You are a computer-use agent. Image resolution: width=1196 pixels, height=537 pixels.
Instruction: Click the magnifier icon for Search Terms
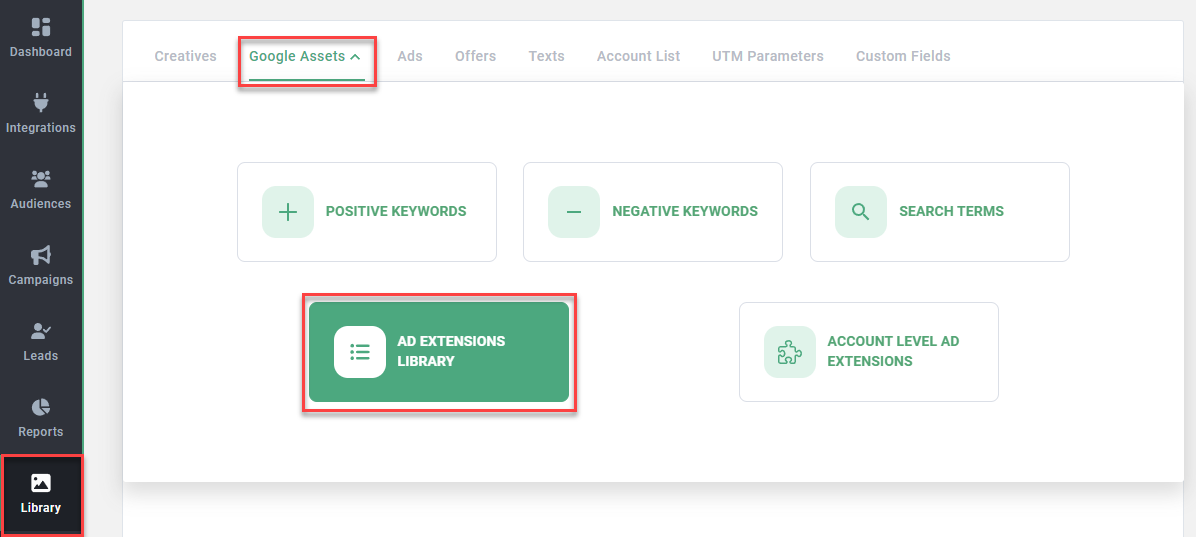tap(860, 212)
